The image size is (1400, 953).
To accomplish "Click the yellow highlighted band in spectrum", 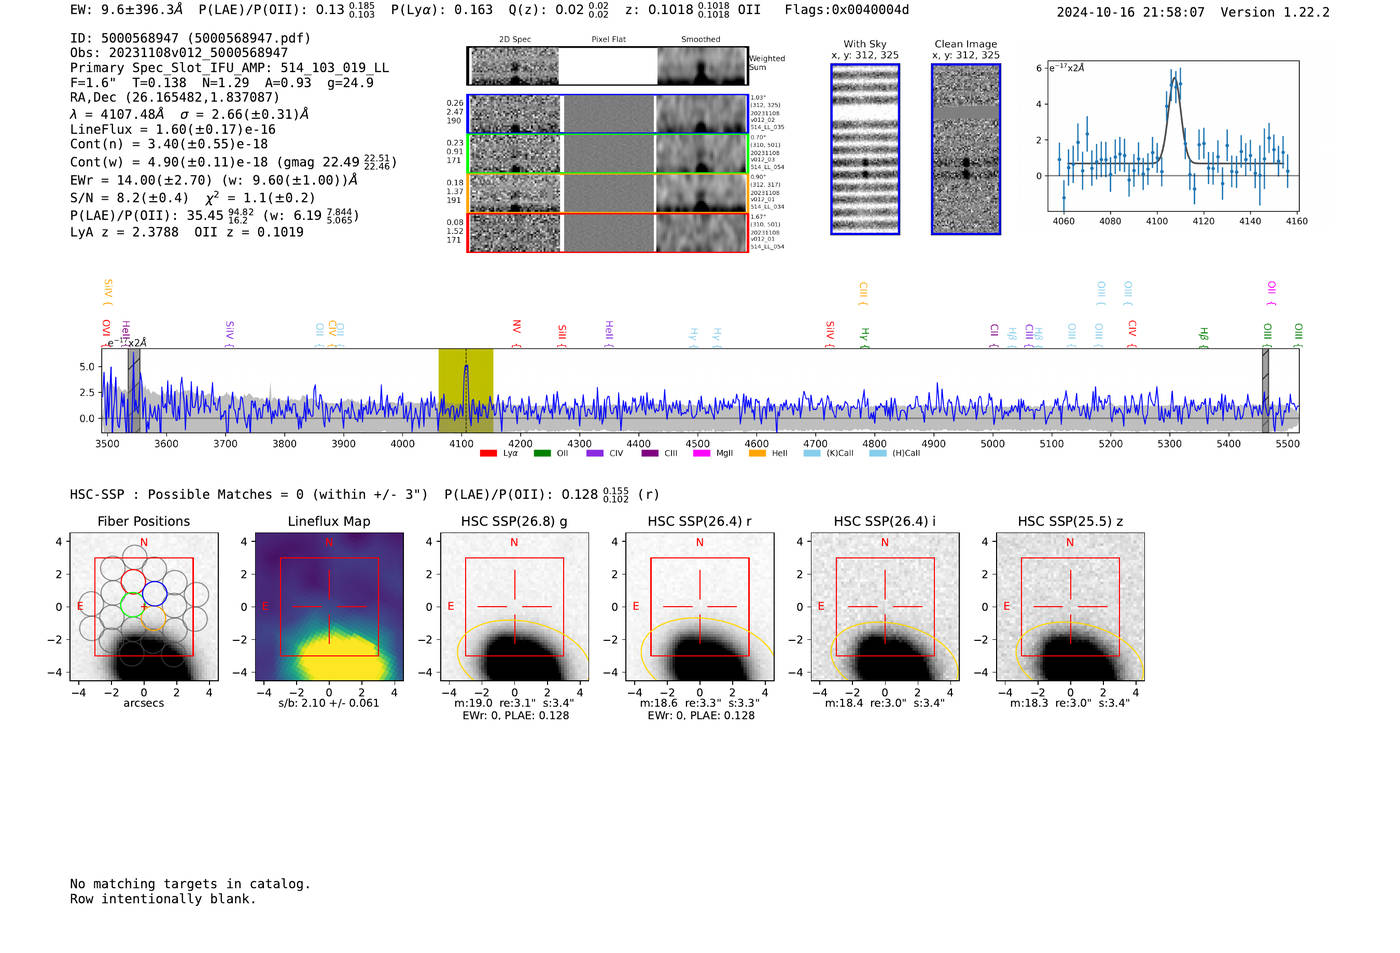I will pyautogui.click(x=466, y=390).
